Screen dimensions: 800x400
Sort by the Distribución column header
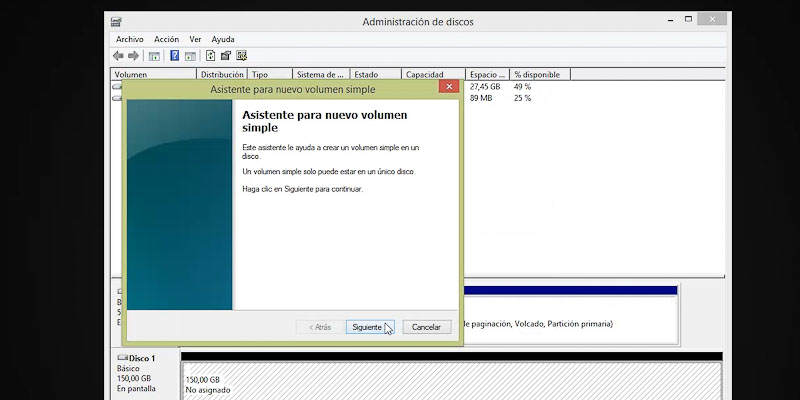pos(222,74)
